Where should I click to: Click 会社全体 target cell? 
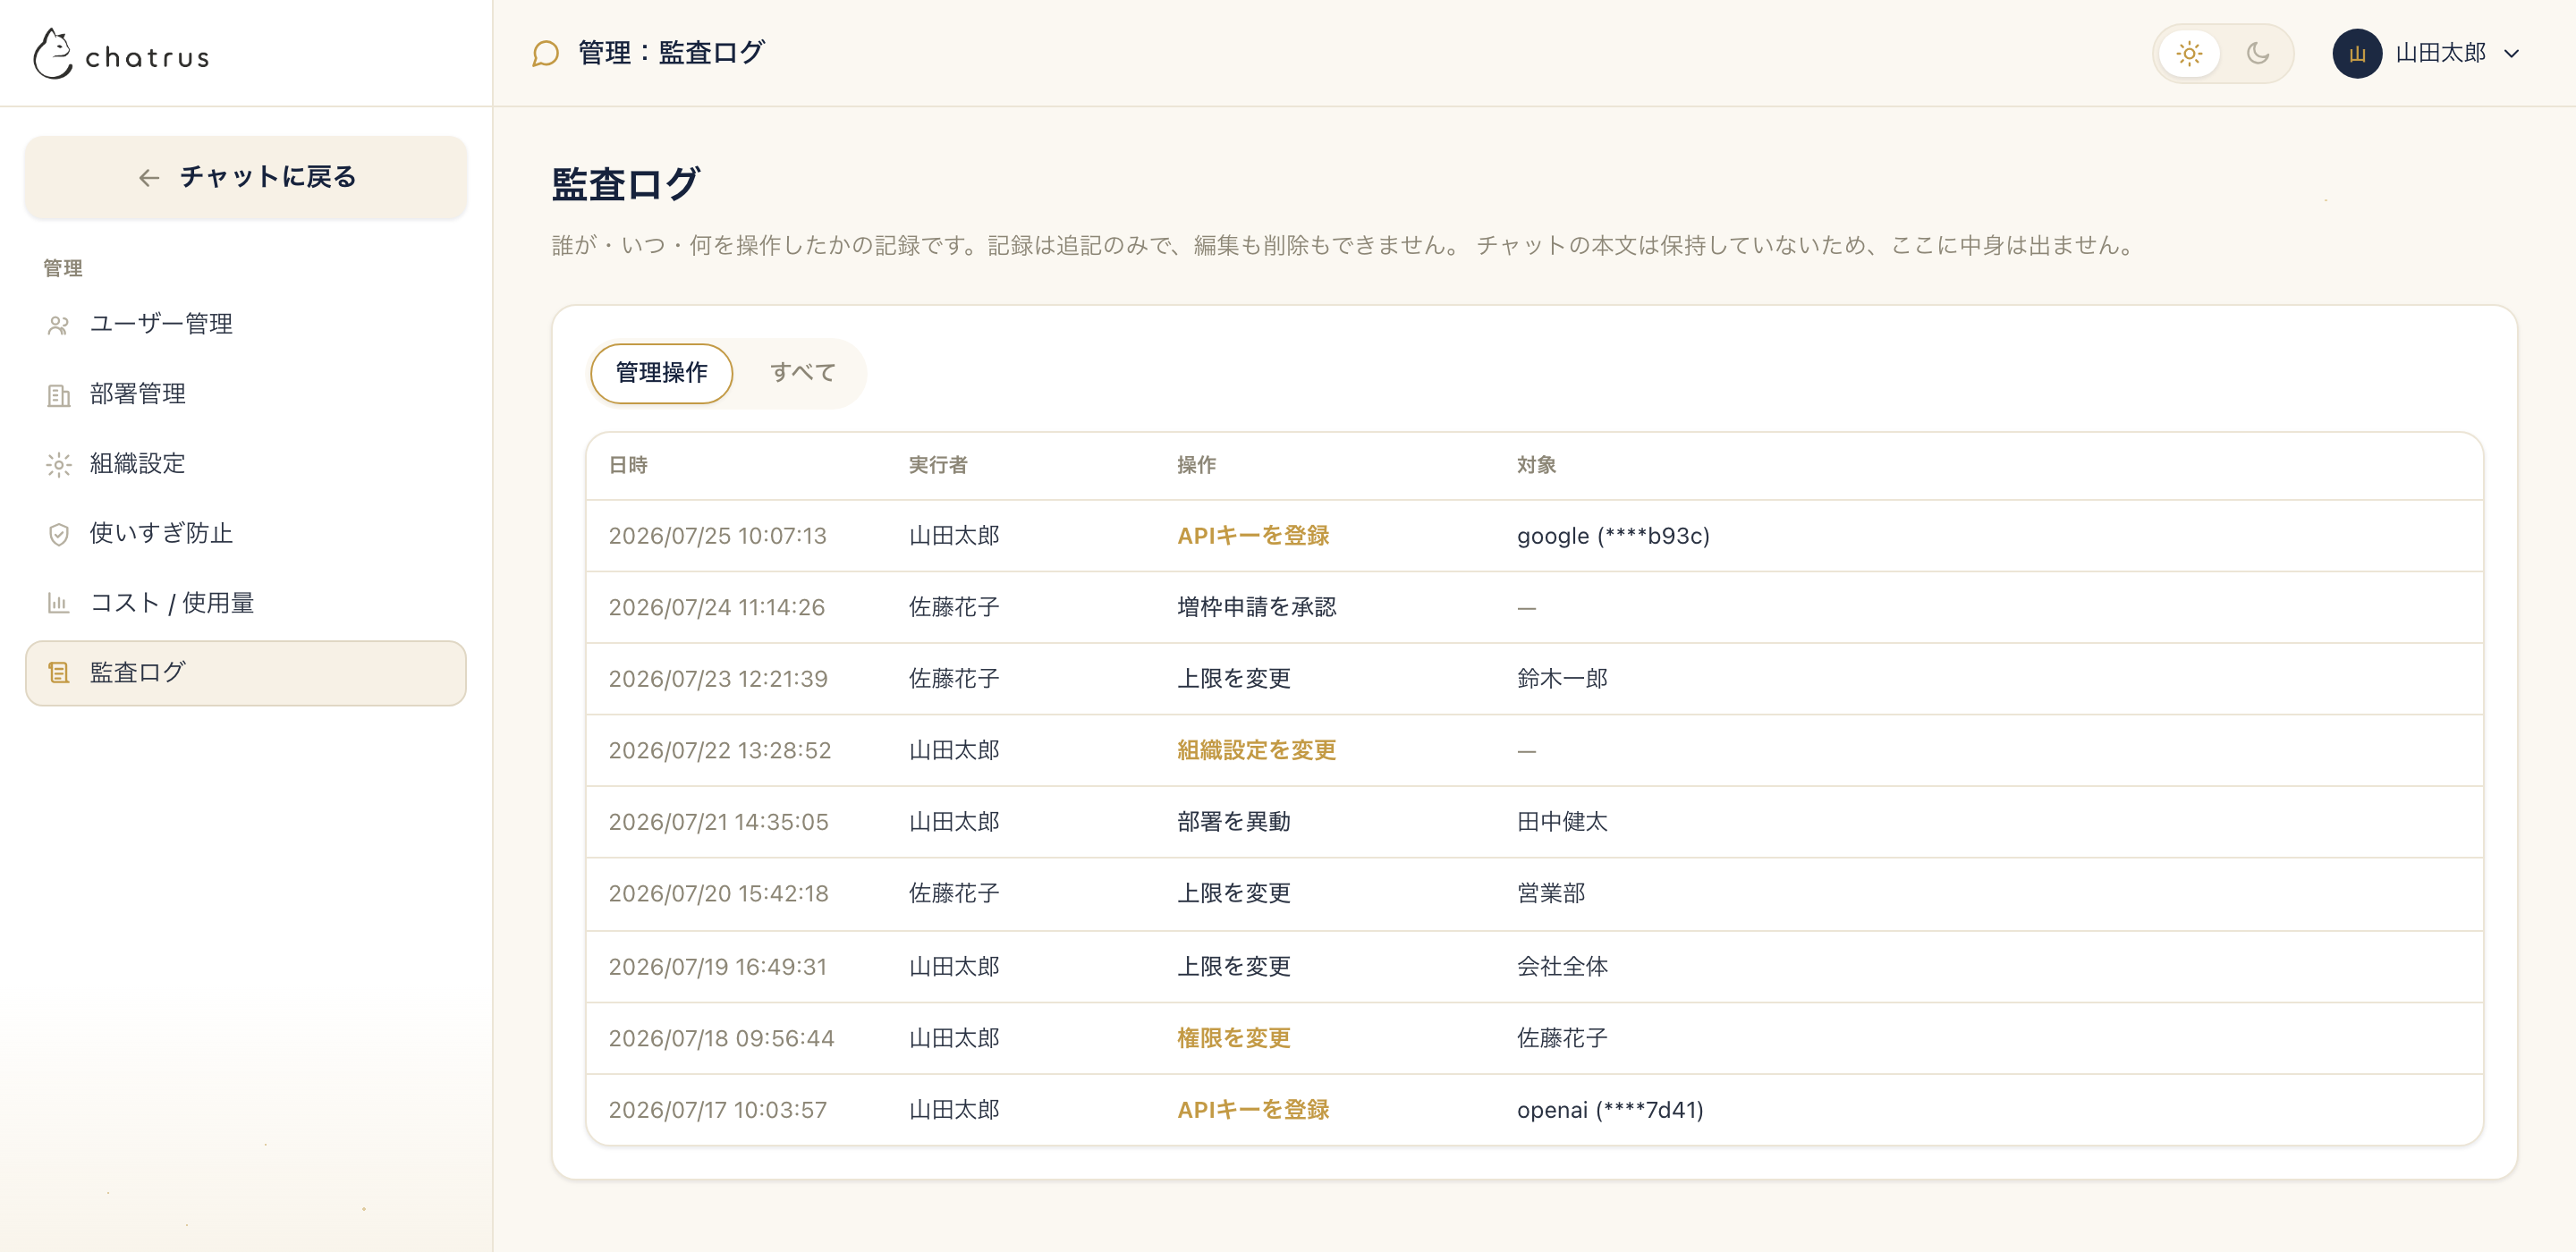click(1562, 967)
